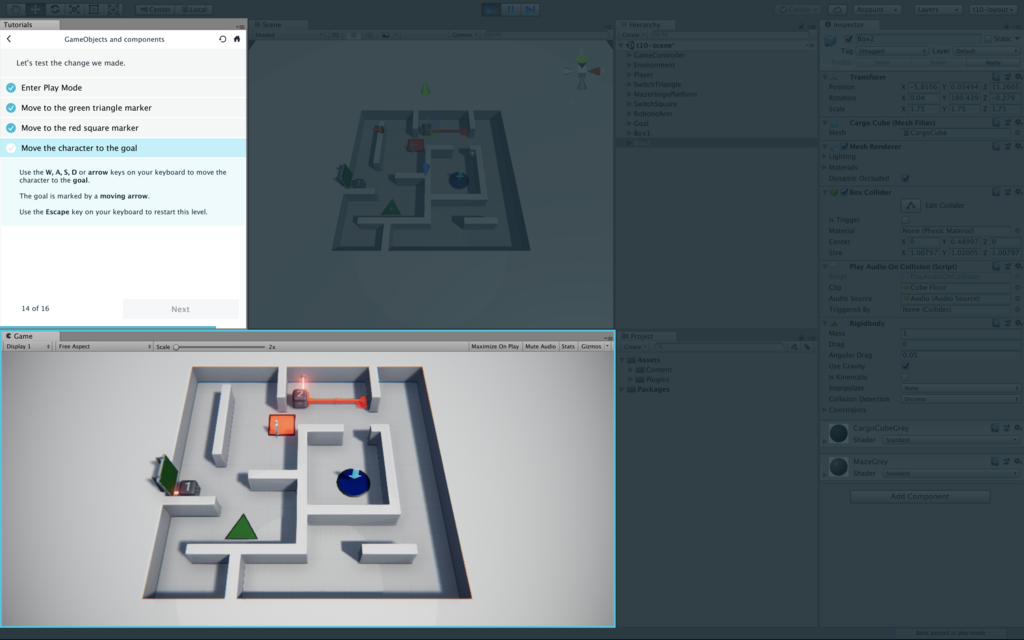
Task: Open the Tag dropdown showing Untagged
Action: click(892, 51)
